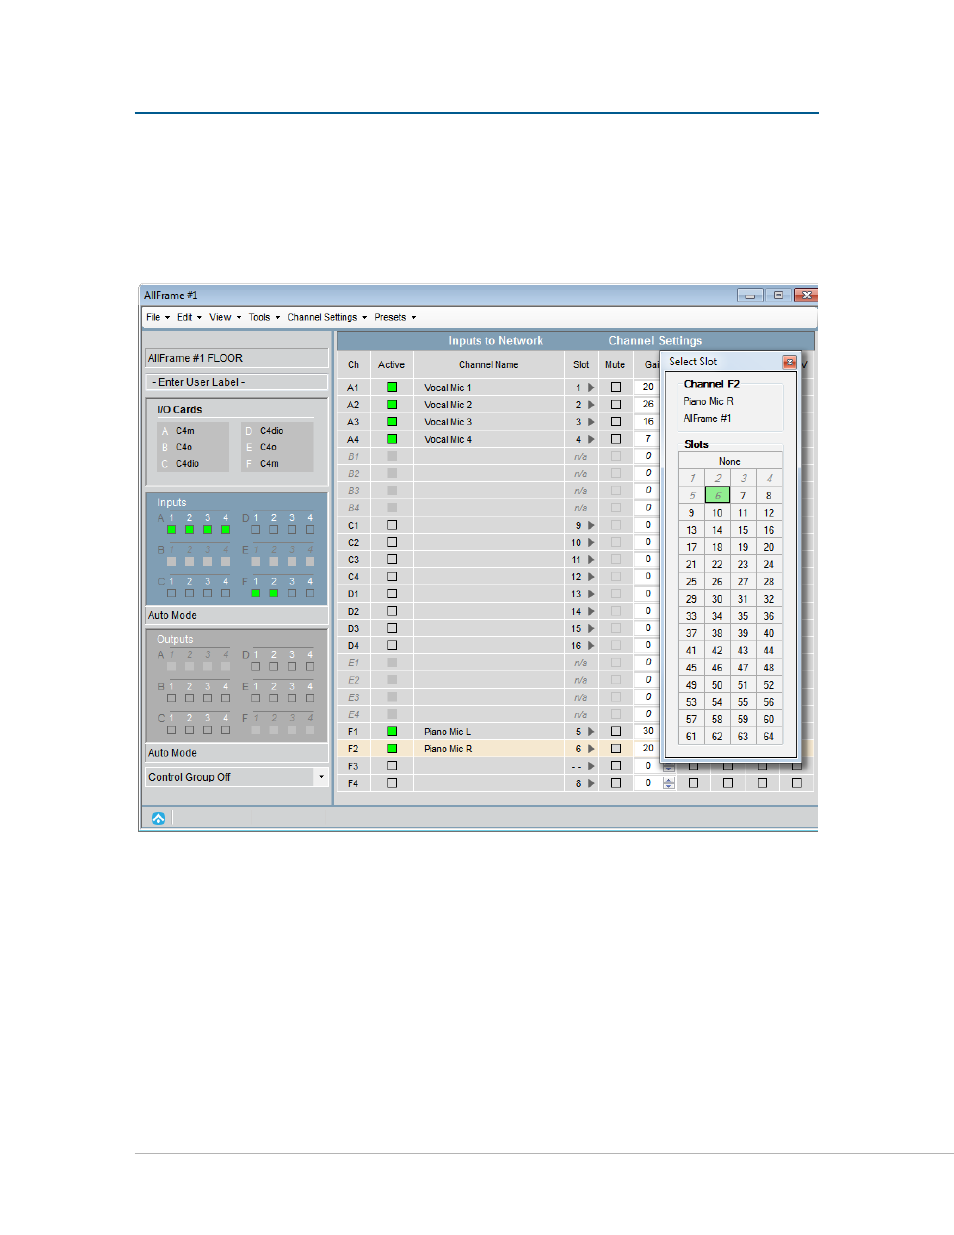
Task: Mute channel F1 Piano Mic L
Action: pyautogui.click(x=616, y=731)
